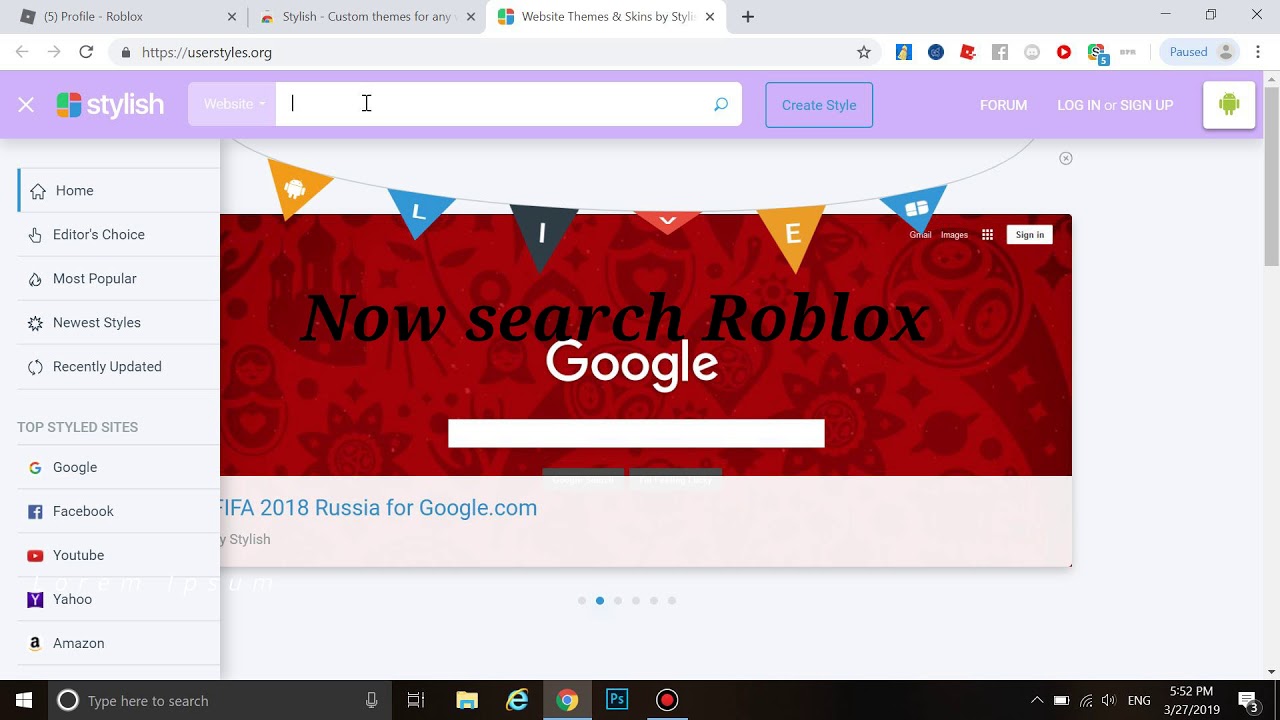The image size is (1280, 720).
Task: Click the Windows Start button
Action: tap(24, 700)
